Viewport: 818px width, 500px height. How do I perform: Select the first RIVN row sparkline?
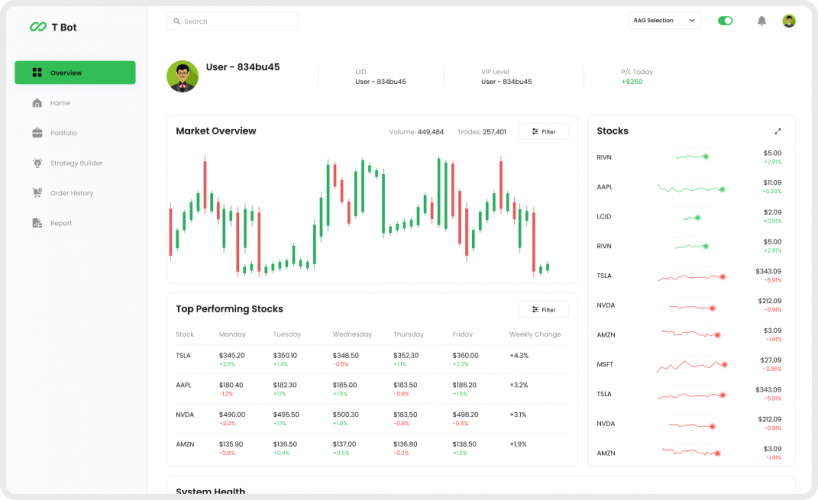tap(692, 157)
